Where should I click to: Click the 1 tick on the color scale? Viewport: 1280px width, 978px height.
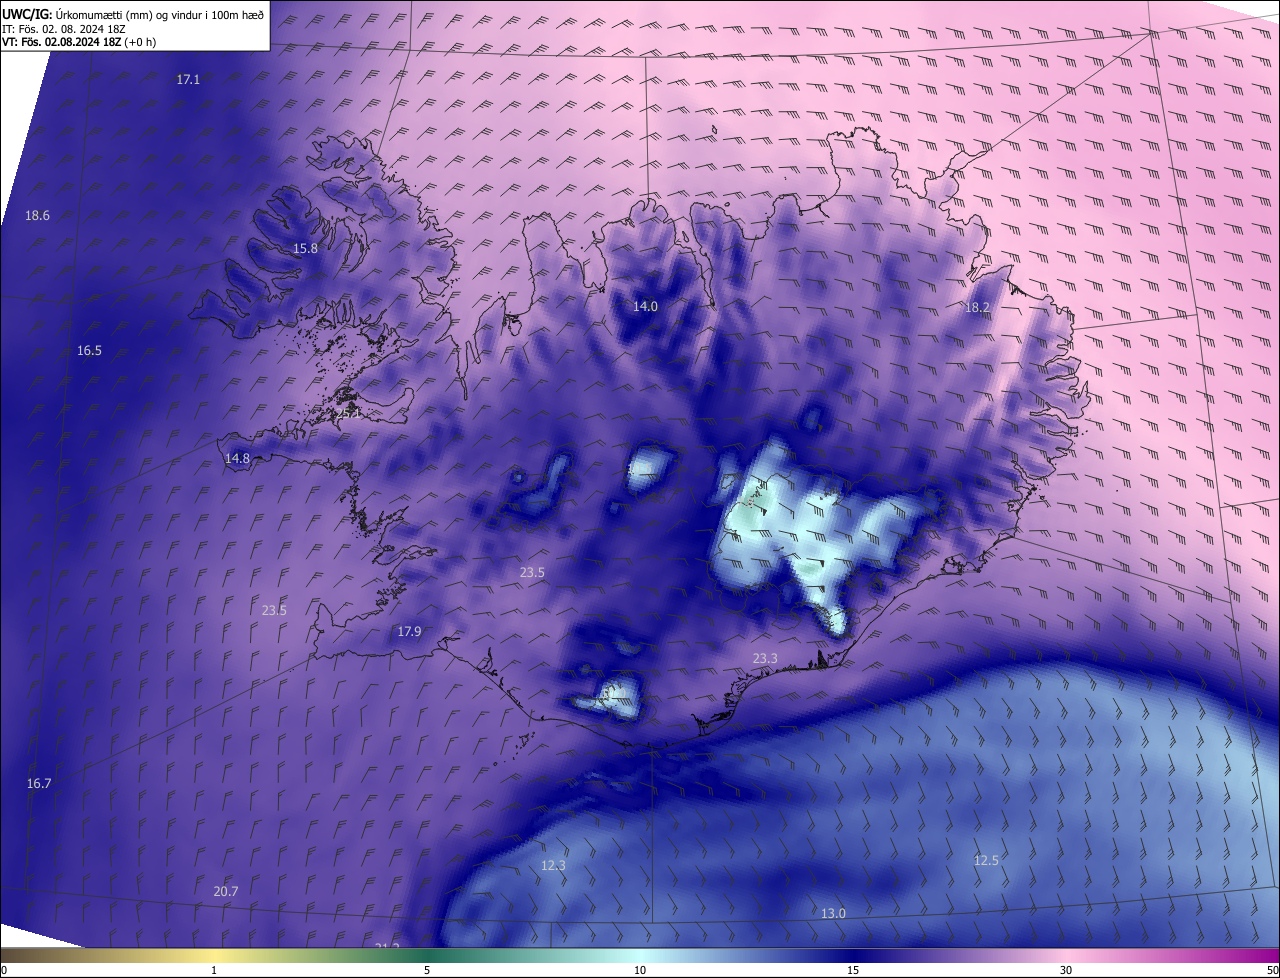[214, 970]
